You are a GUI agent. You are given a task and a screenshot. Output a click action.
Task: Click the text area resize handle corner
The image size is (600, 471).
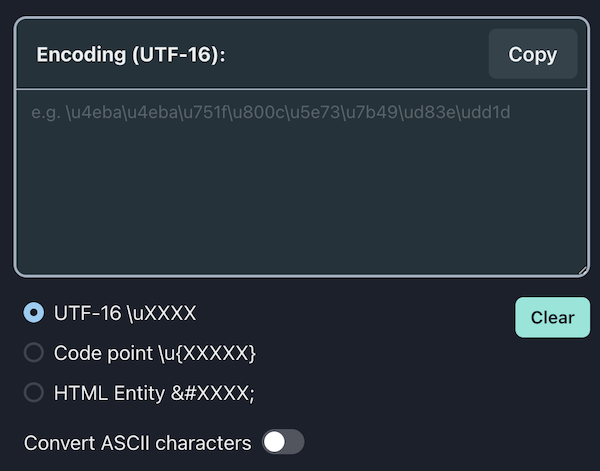click(582, 271)
